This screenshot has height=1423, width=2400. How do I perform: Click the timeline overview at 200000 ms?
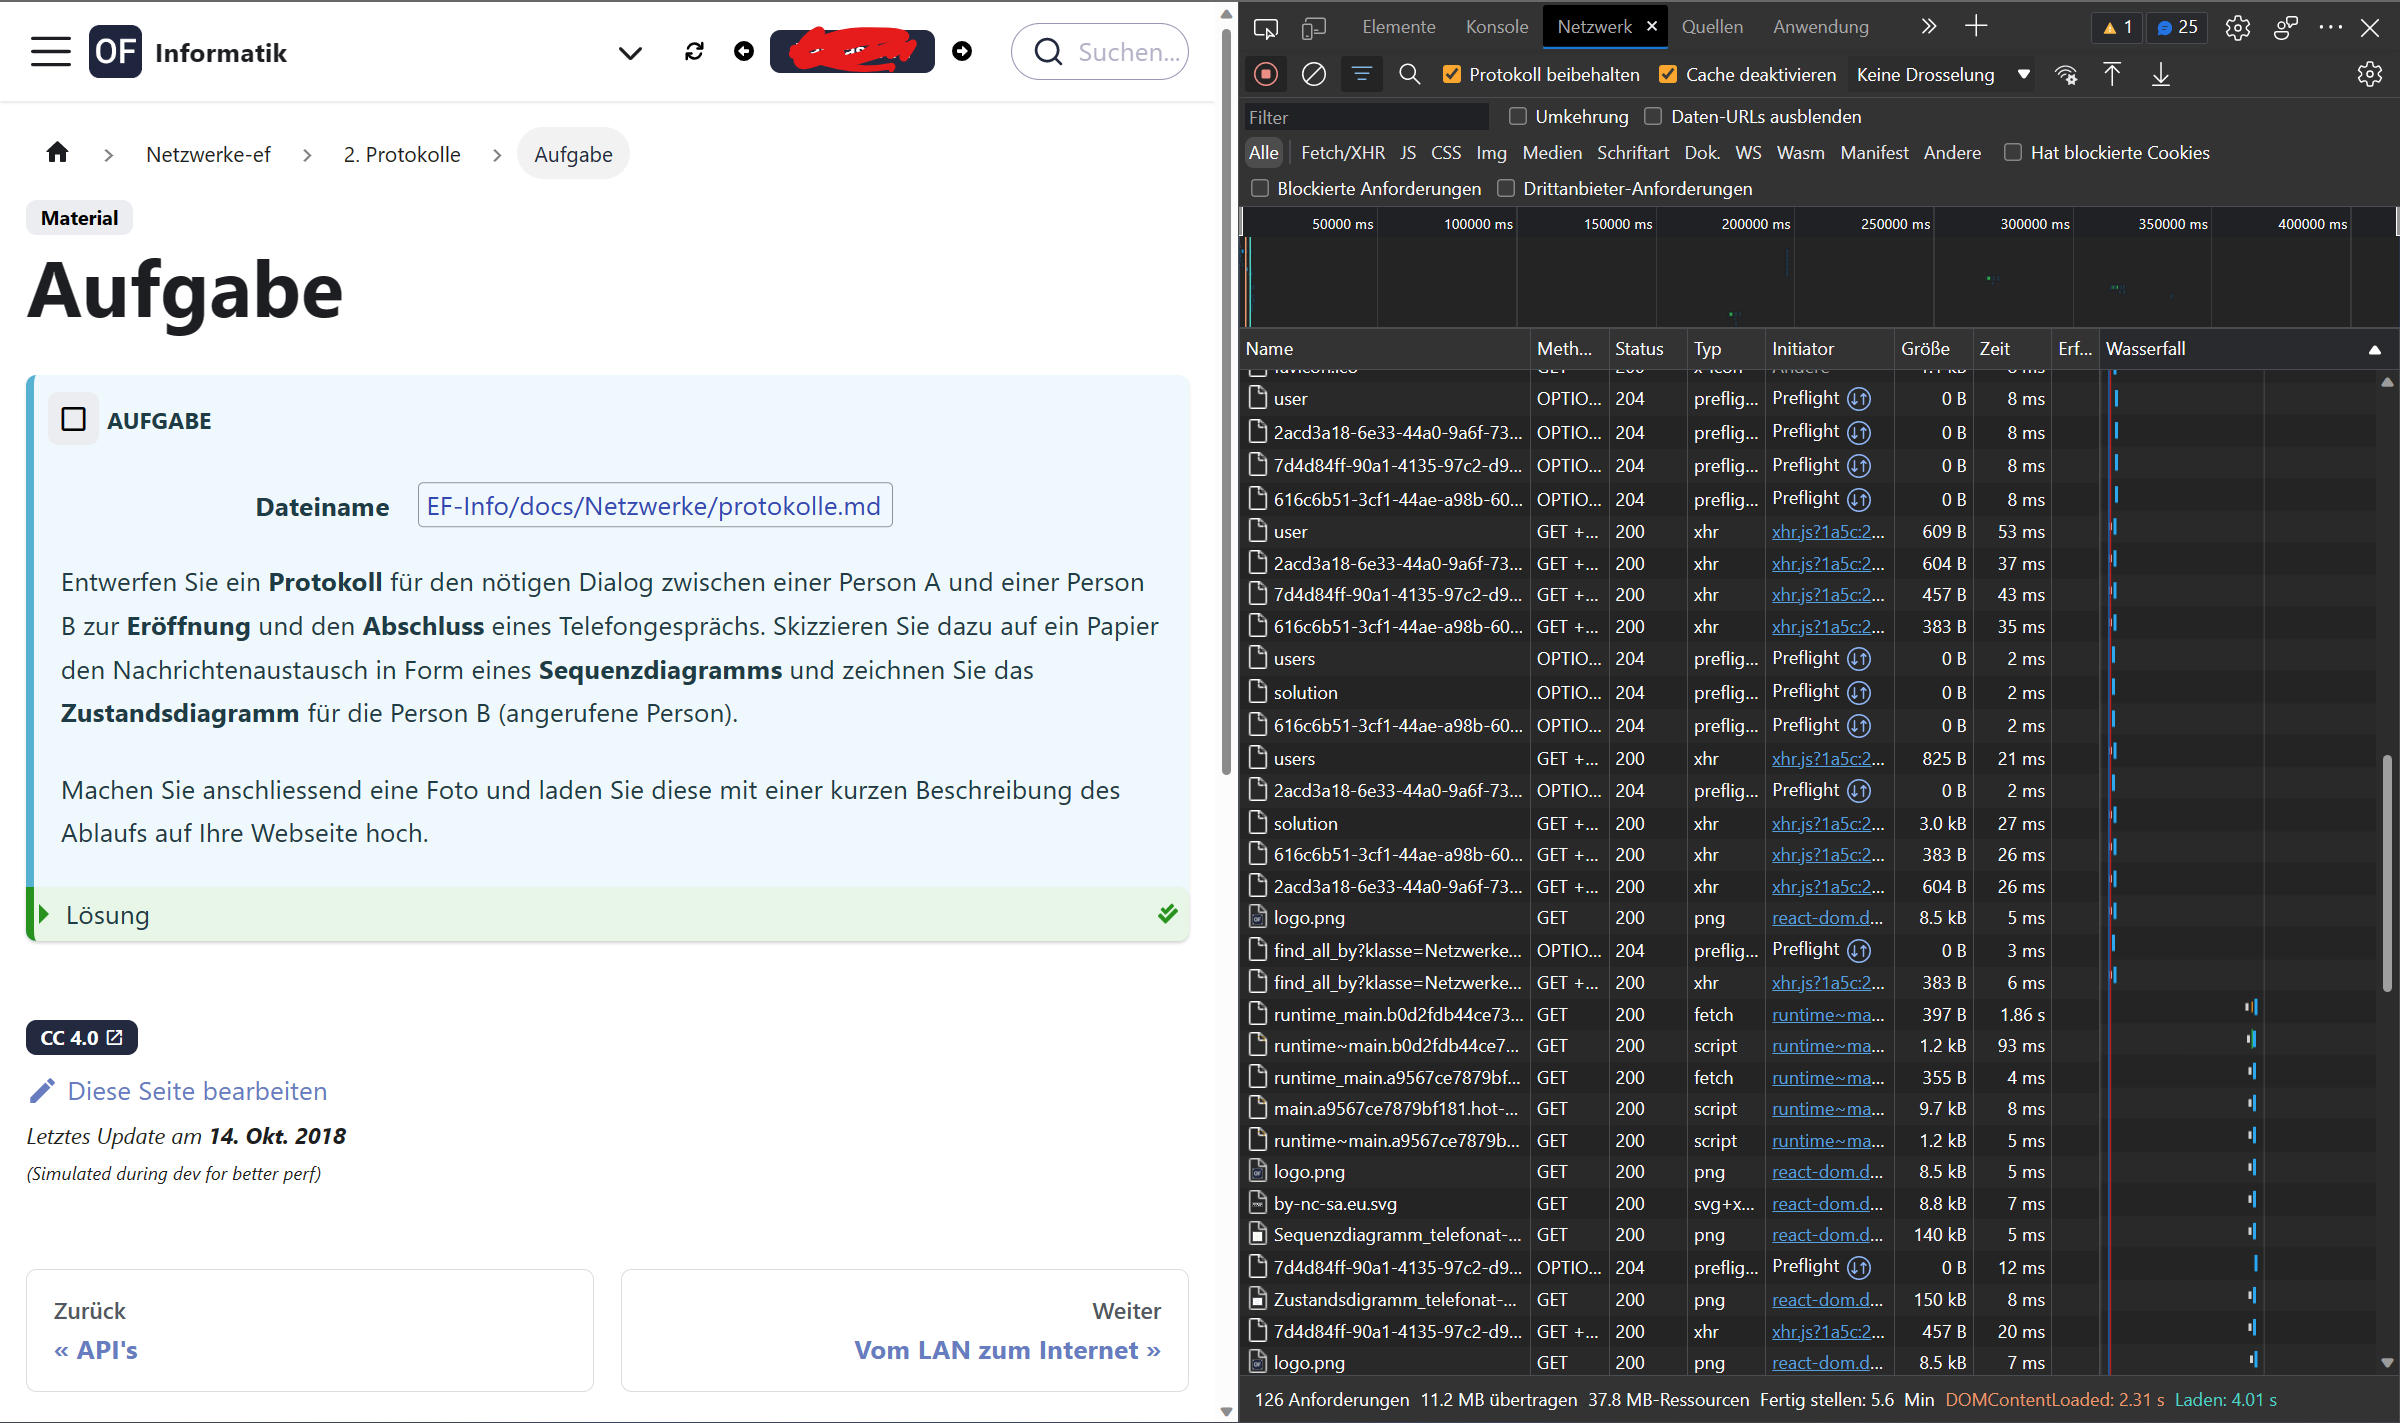(1756, 224)
